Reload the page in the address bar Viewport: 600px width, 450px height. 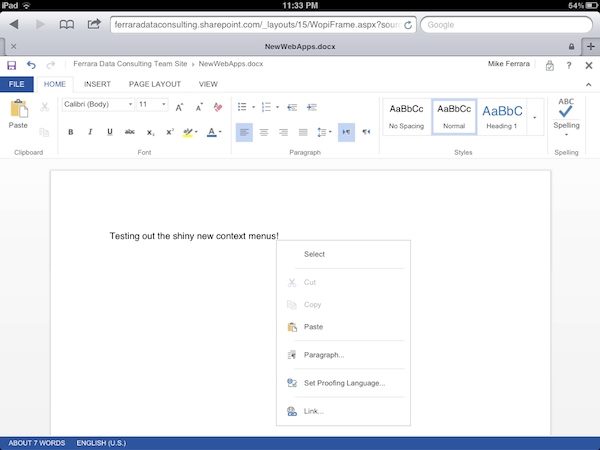point(408,25)
